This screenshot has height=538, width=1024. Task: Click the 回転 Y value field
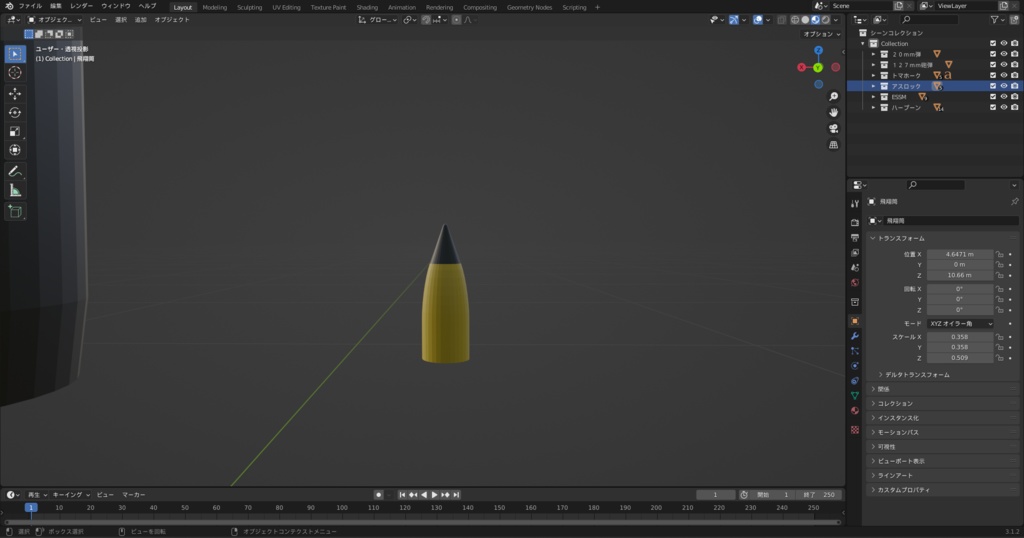[x=960, y=299]
